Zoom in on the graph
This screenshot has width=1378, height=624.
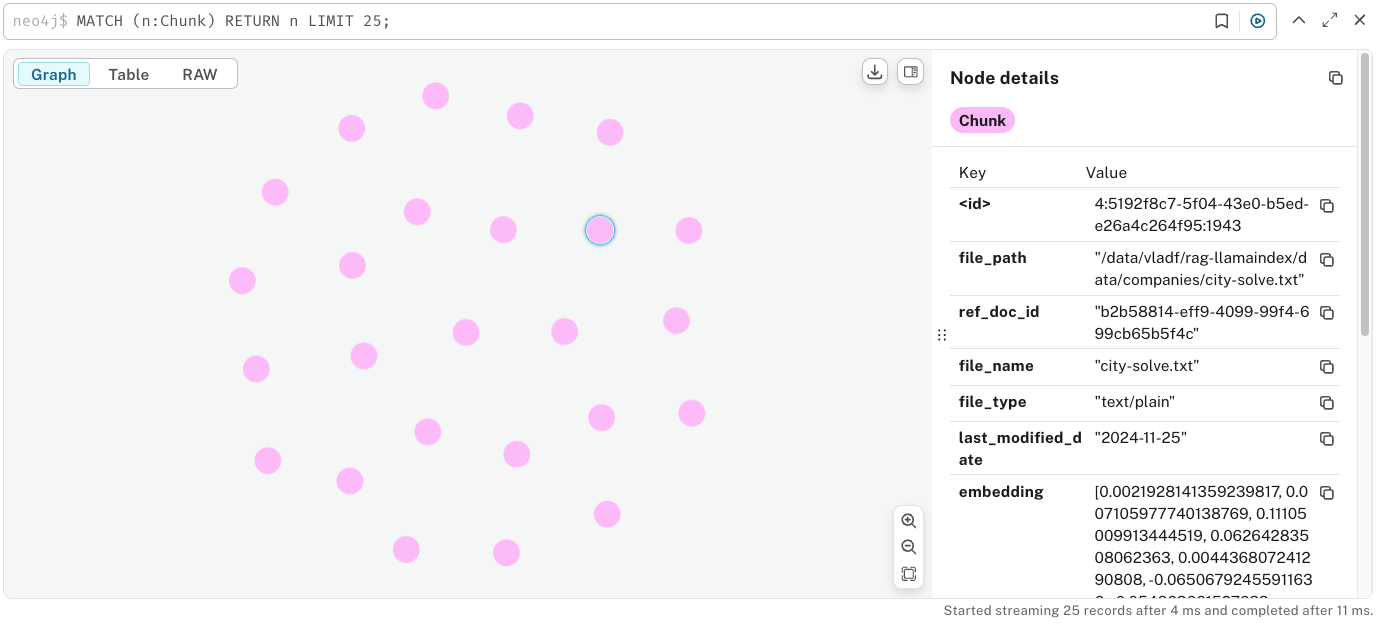[909, 521]
